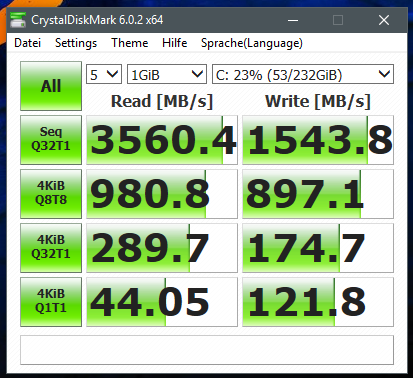
Task: Open the Hilfe menu
Action: pos(175,43)
